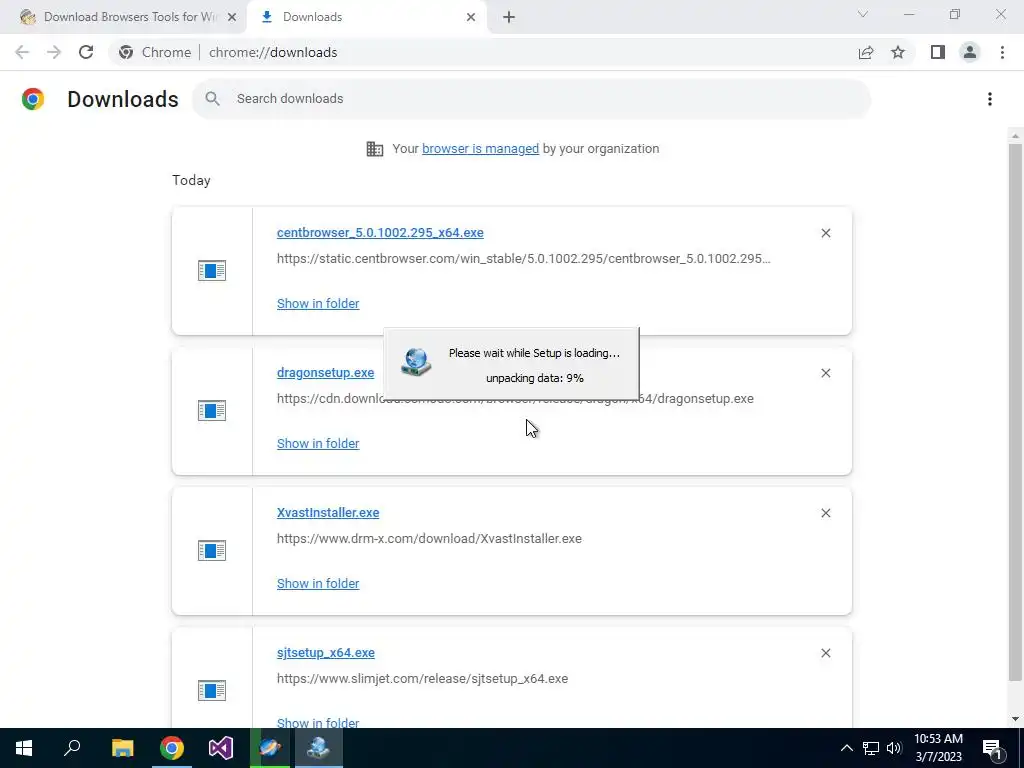Click the chrome://downloads address bar
Image resolution: width=1024 pixels, height=768 pixels.
pos(273,52)
